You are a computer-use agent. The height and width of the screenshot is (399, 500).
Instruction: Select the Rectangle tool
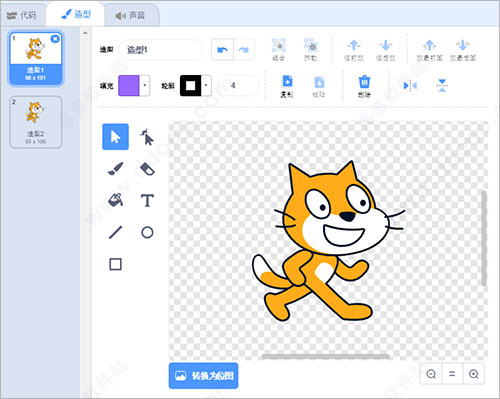115,264
